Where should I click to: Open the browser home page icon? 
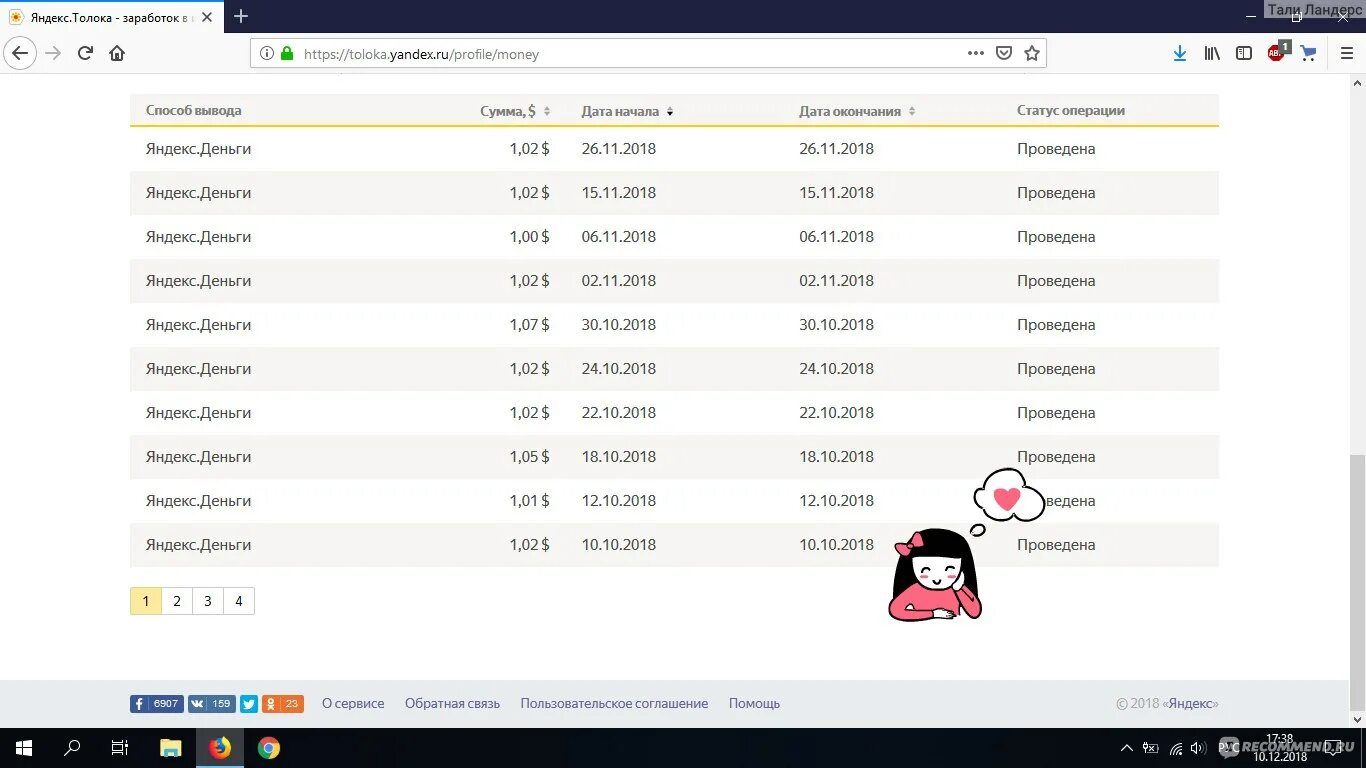[117, 53]
